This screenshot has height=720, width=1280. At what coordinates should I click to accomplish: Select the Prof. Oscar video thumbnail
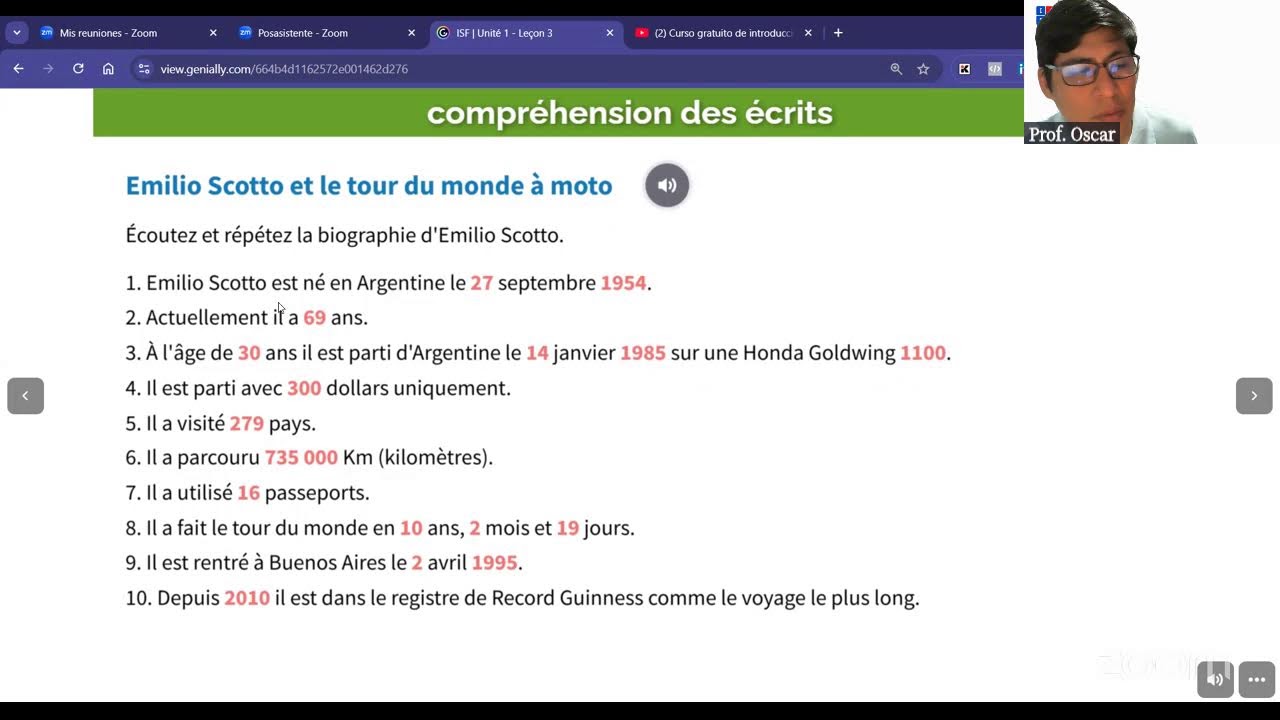point(1152,72)
